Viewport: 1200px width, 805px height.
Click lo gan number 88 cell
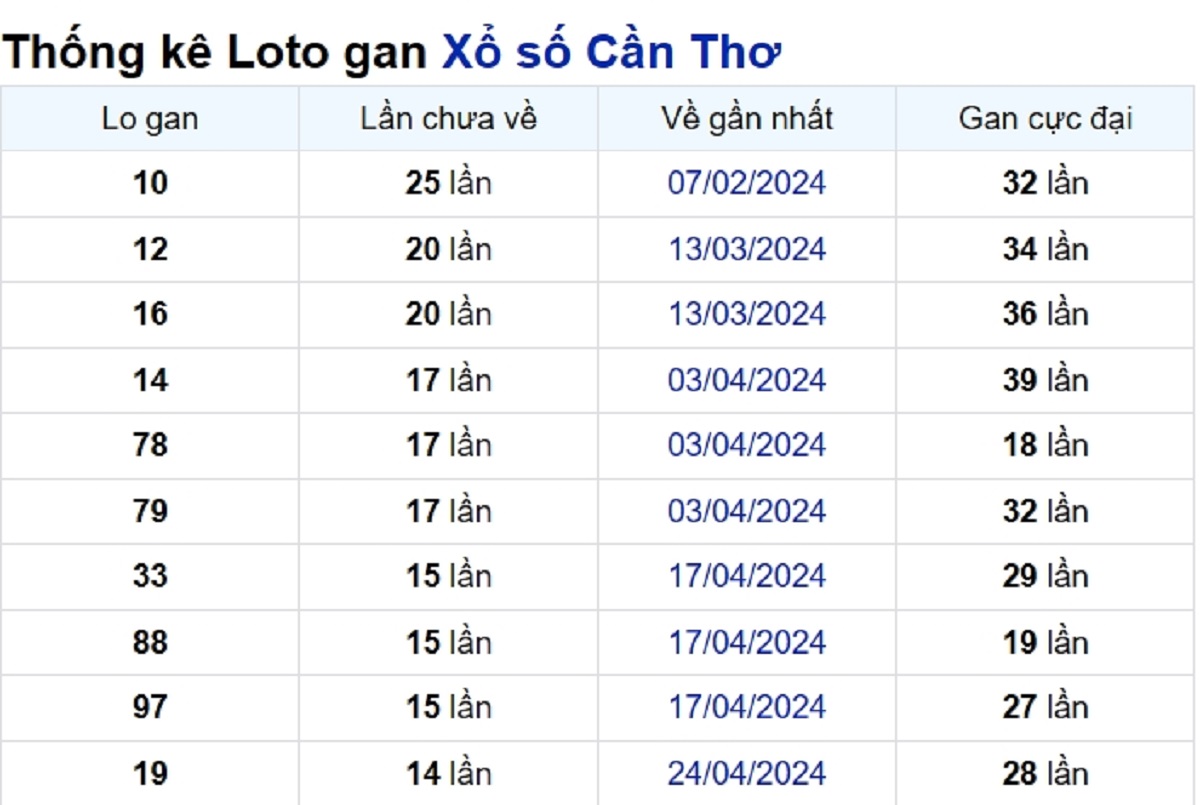click(150, 642)
